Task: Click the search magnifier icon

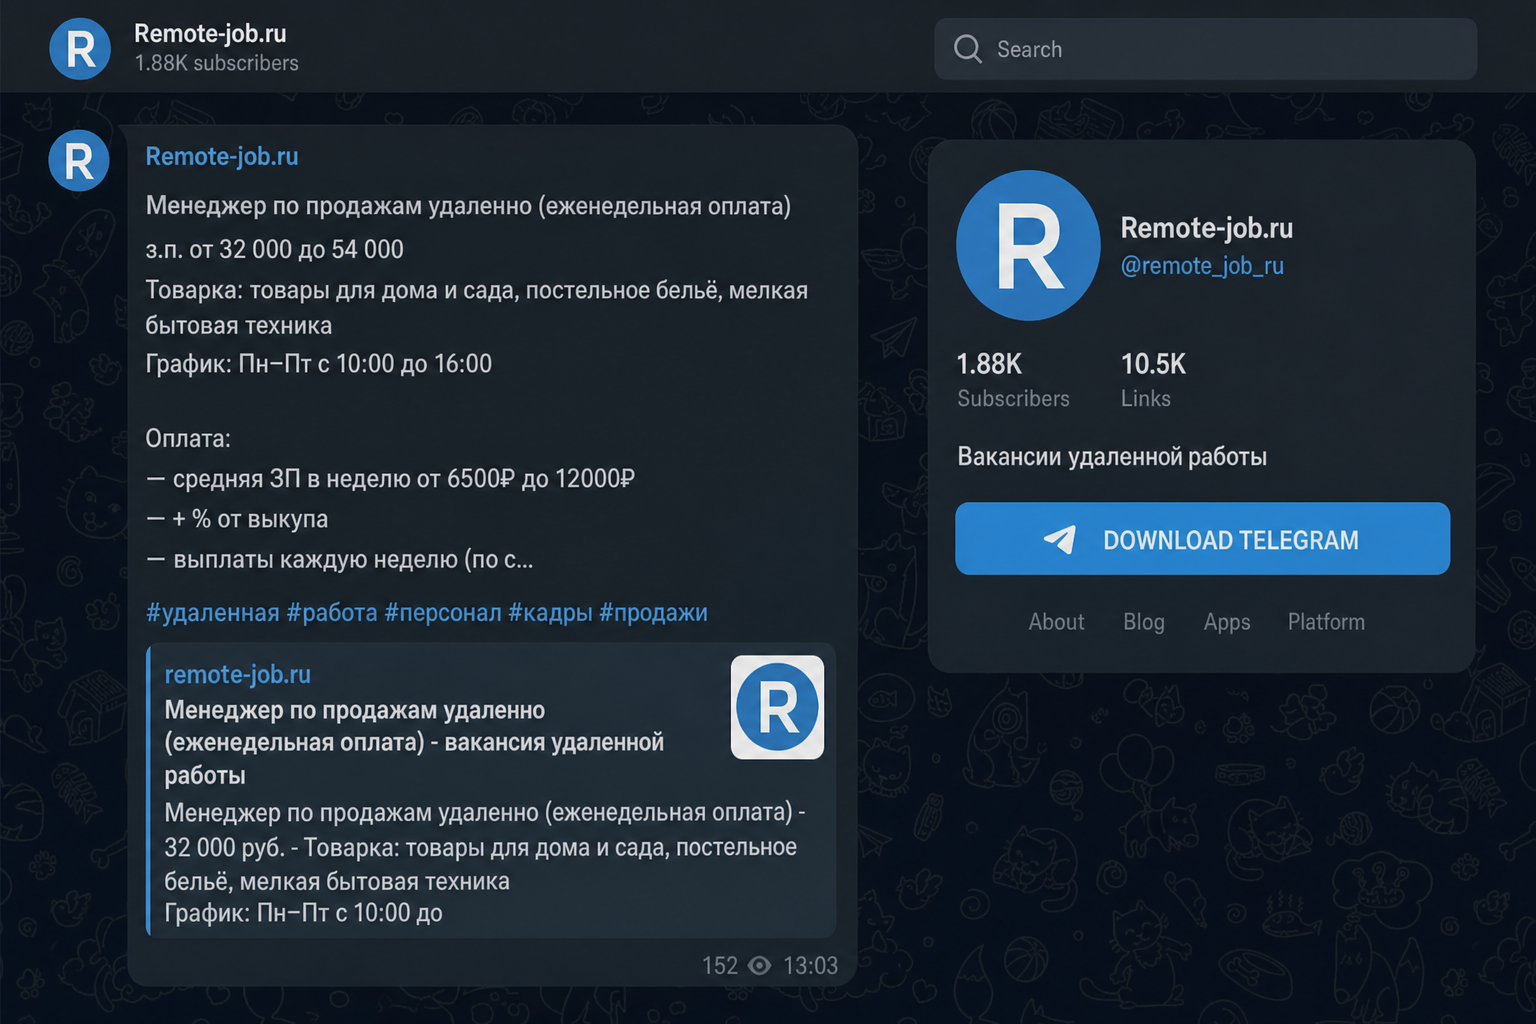Action: click(x=967, y=49)
